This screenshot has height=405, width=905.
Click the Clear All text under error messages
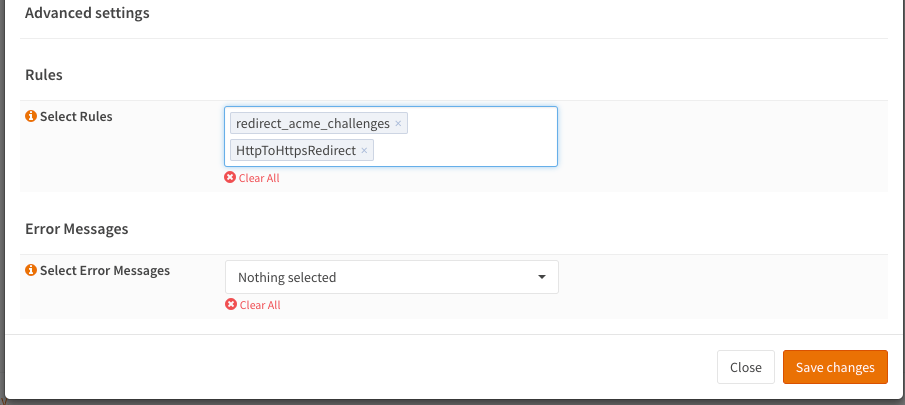[259, 305]
